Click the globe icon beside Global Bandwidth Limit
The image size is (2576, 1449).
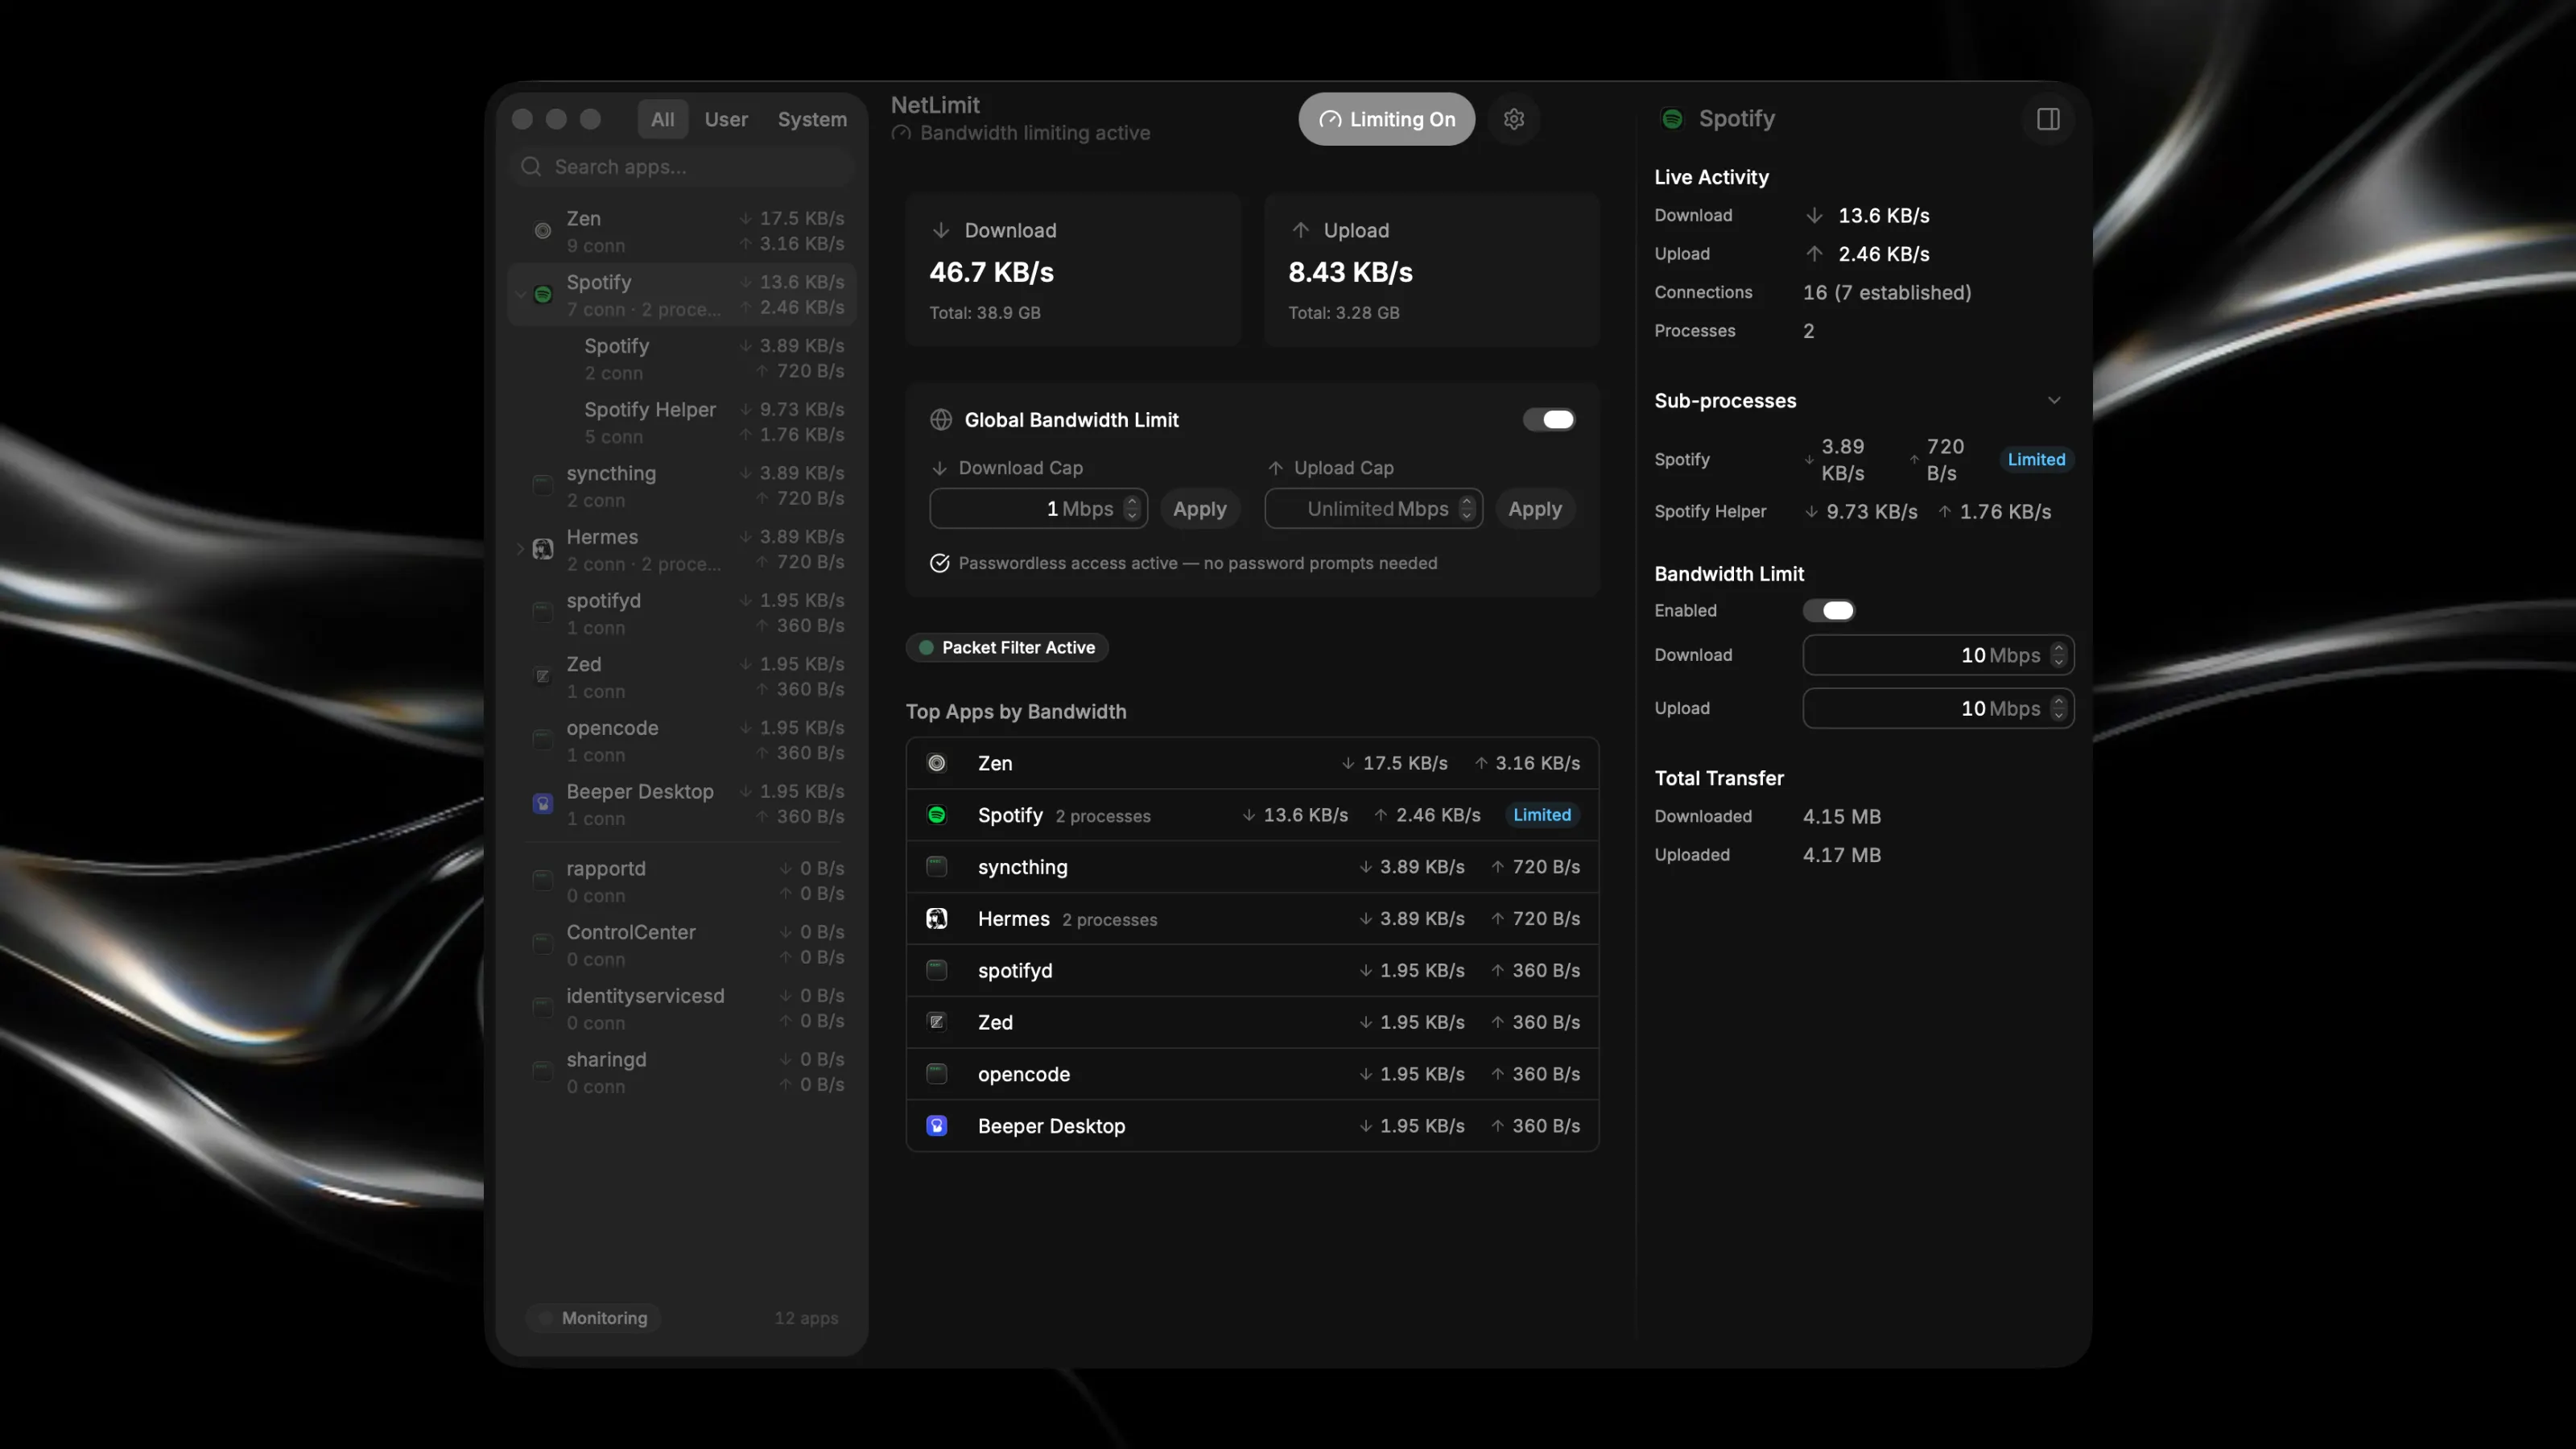pos(941,420)
